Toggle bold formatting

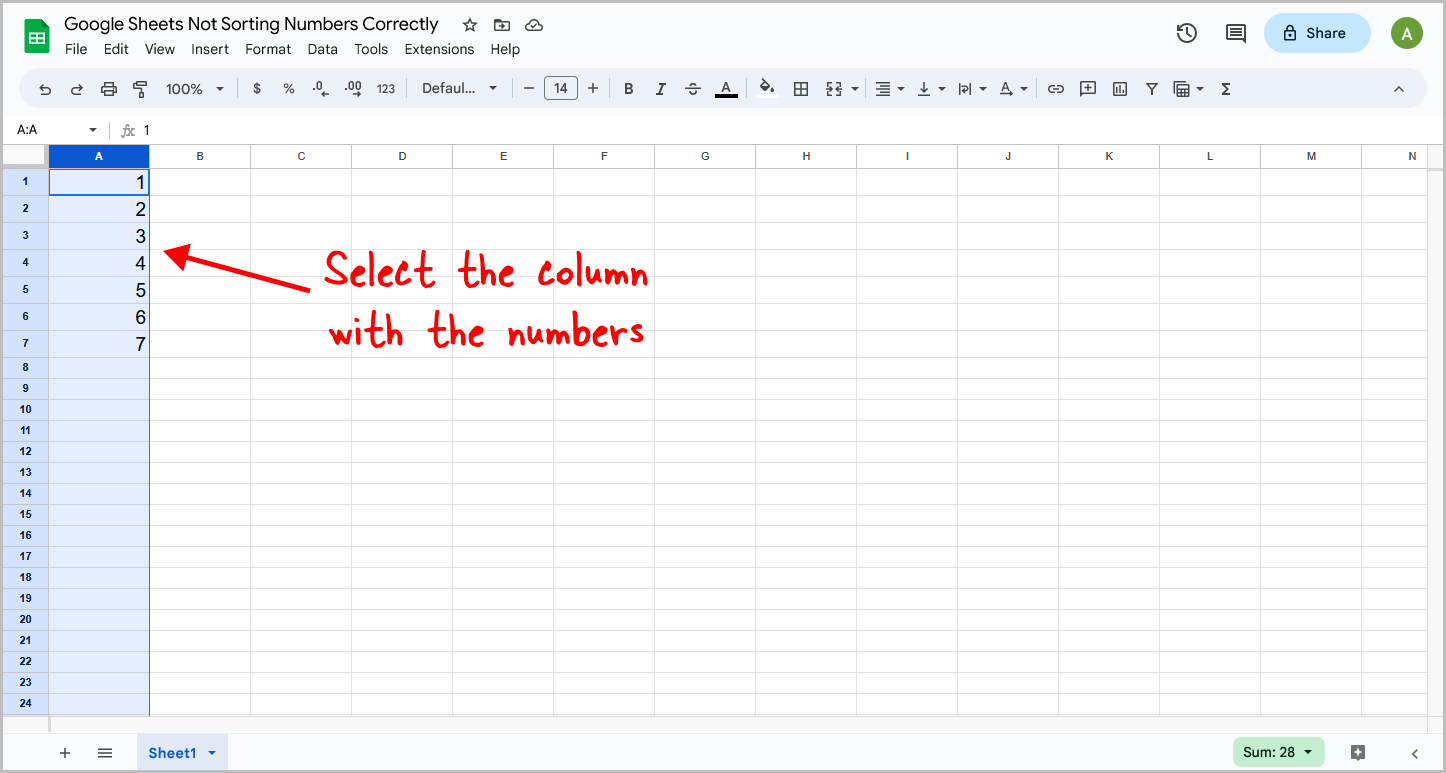pos(629,89)
